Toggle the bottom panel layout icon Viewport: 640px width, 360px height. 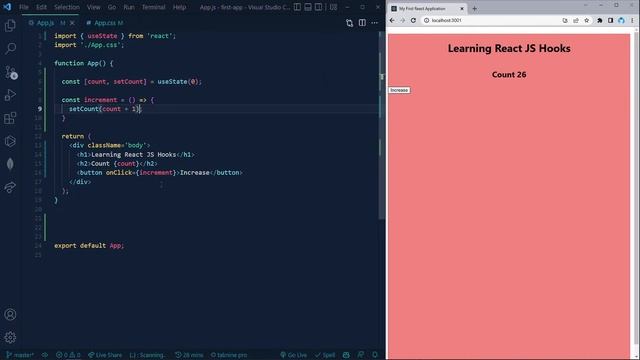pyautogui.click(x=308, y=7)
